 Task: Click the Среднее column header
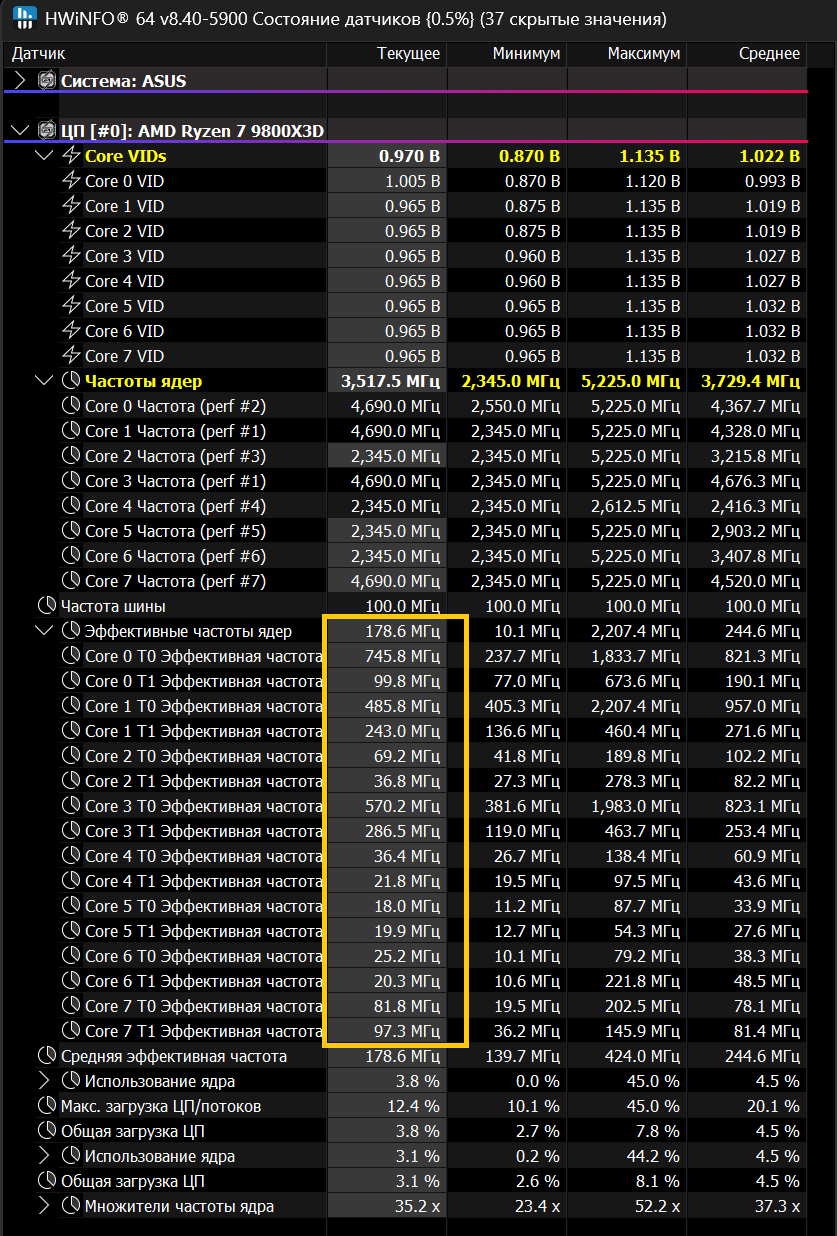tap(769, 53)
